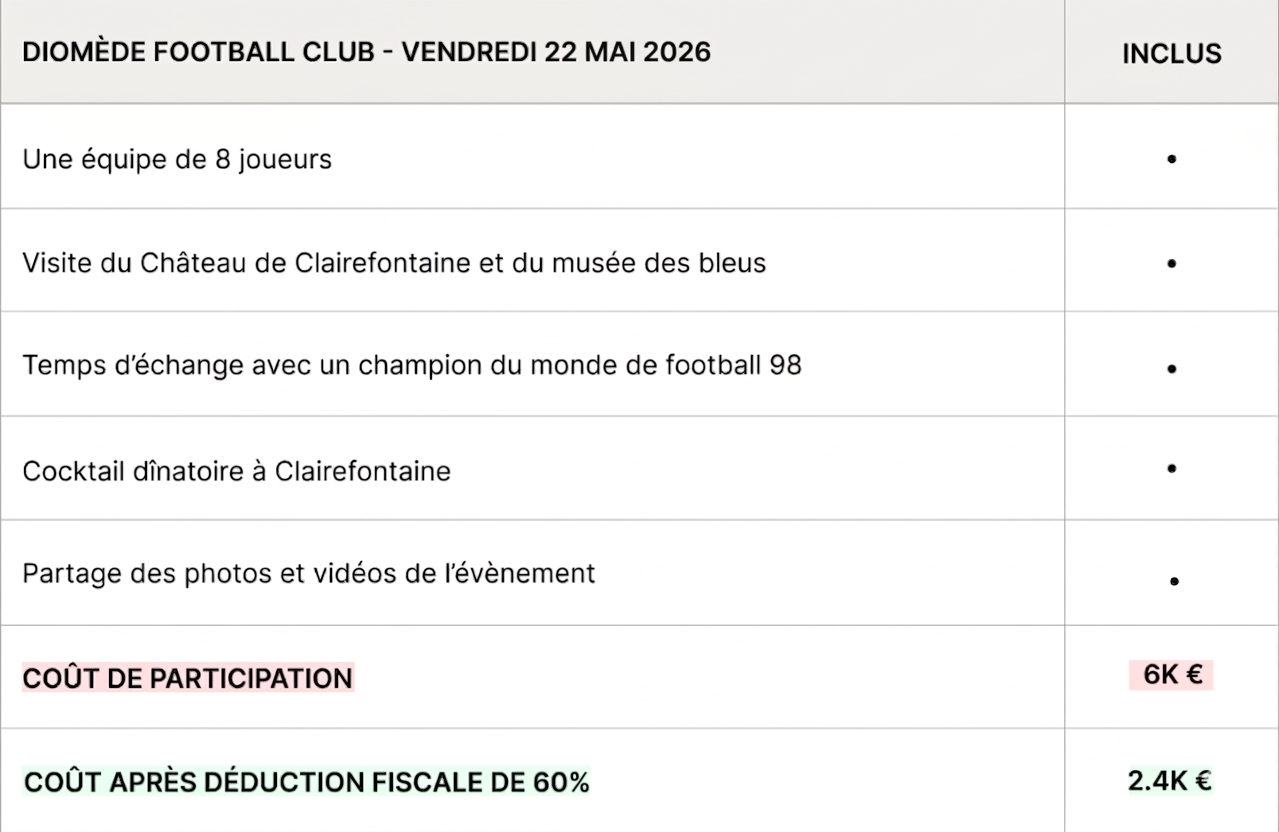Click the bullet for Partage des photos row

(x=1174, y=581)
